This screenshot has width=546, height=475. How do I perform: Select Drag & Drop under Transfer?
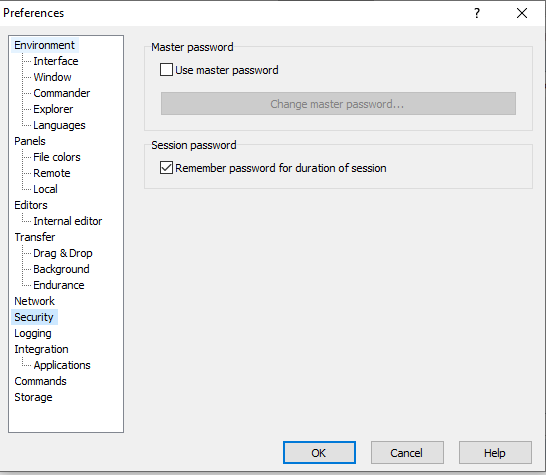click(x=63, y=253)
